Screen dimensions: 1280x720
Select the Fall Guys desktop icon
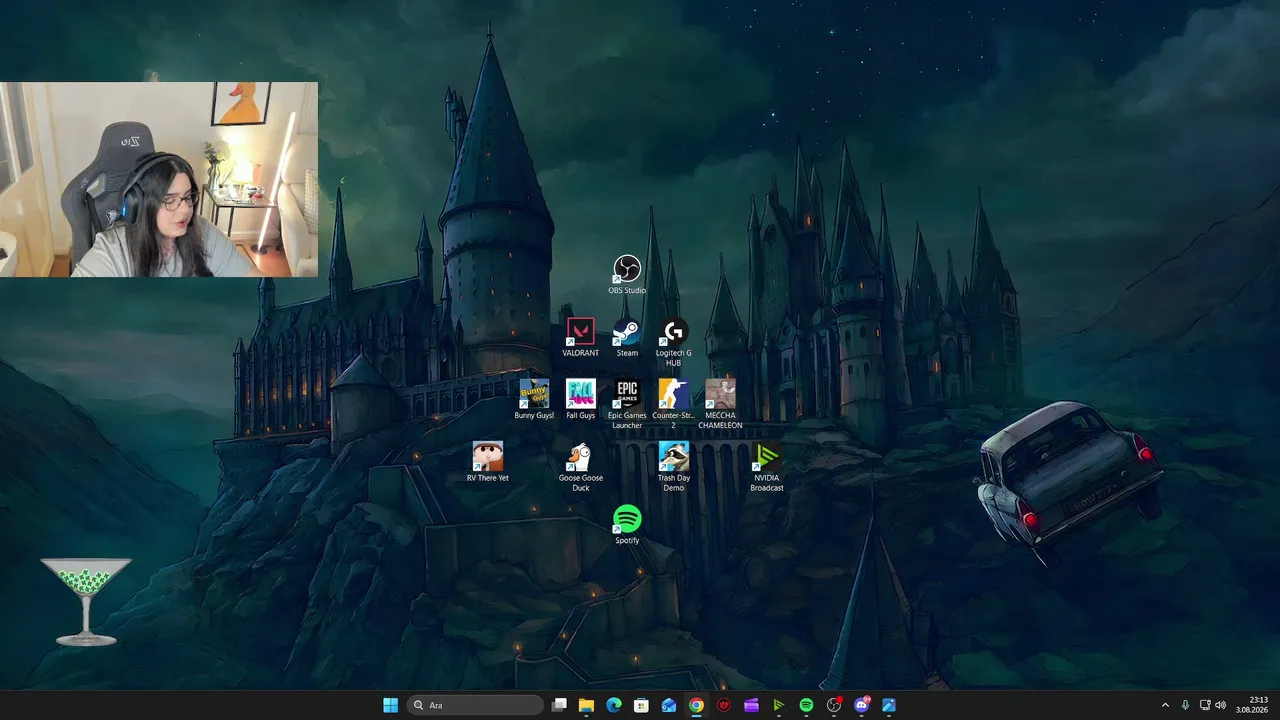(x=580, y=399)
